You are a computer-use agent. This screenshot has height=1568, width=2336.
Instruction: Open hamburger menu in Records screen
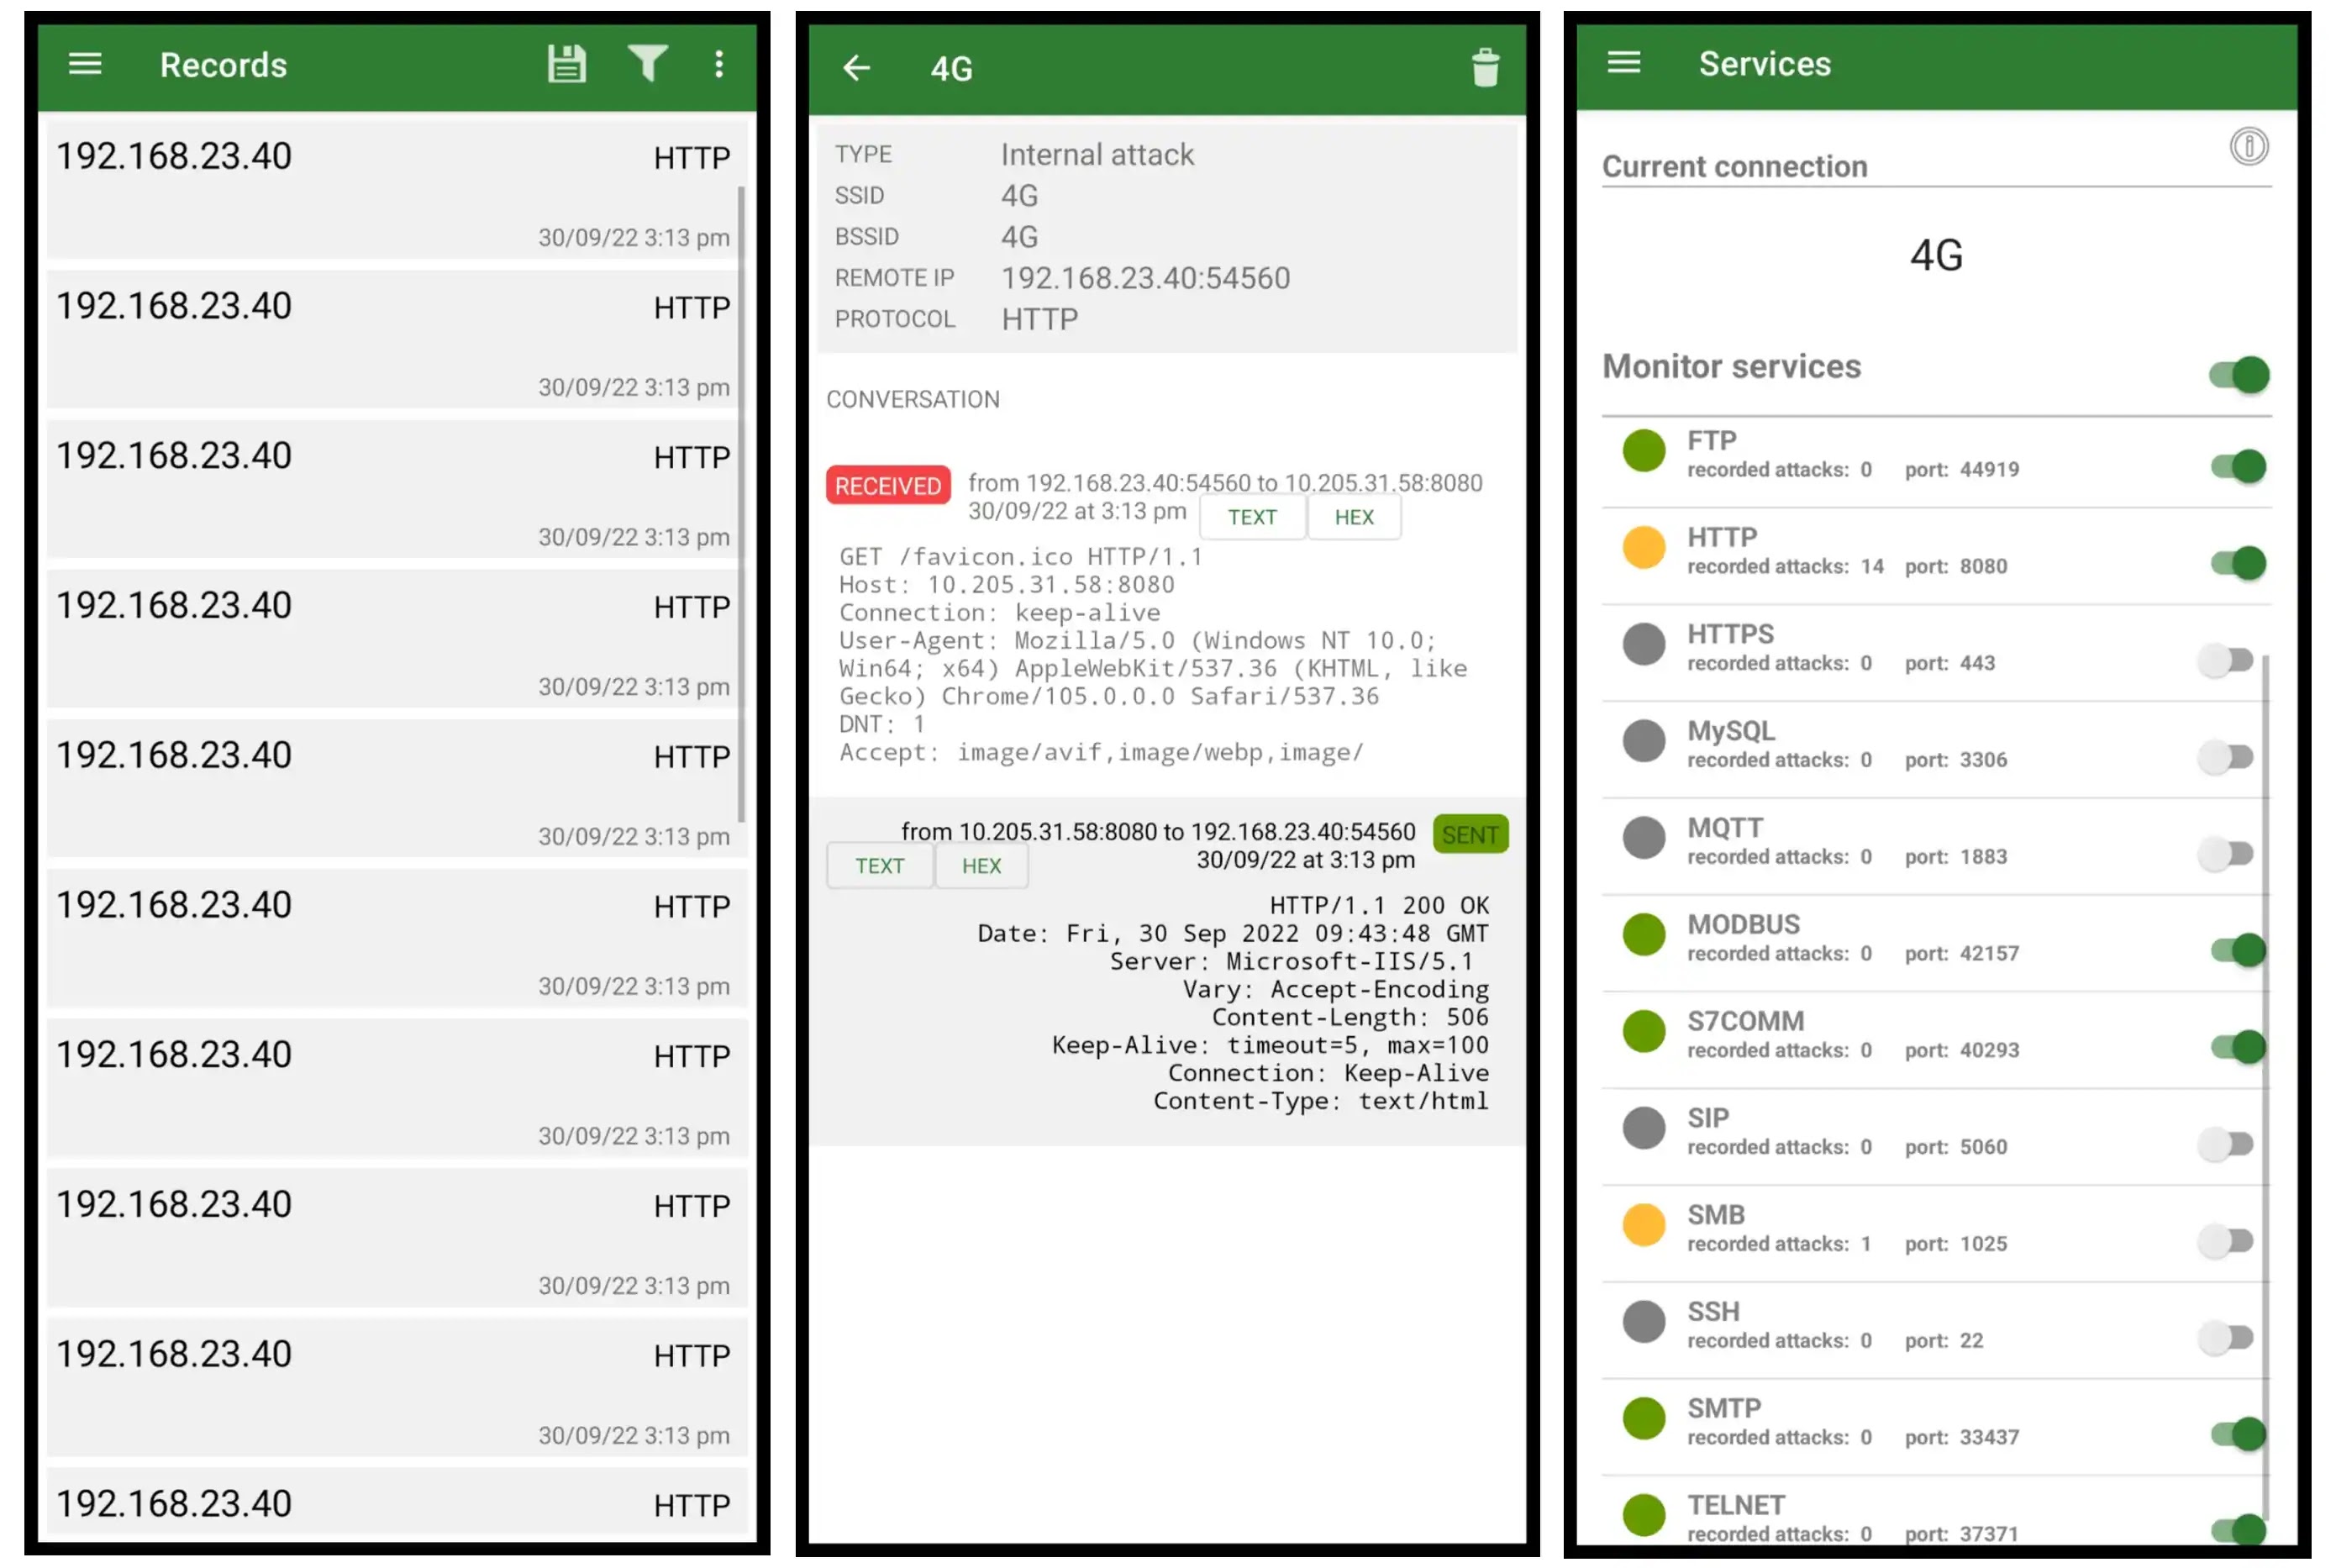point(85,65)
